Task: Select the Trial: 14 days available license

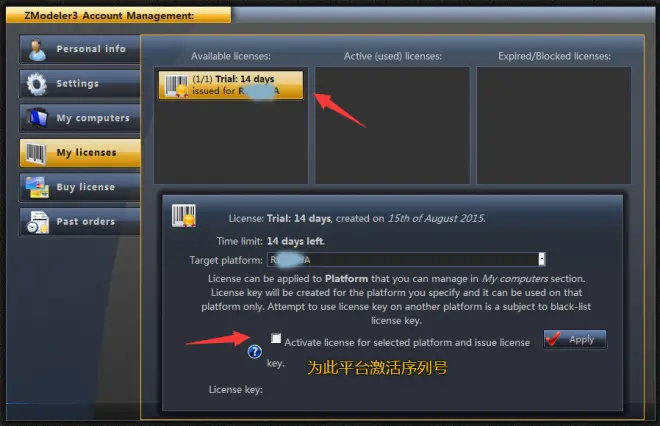Action: point(231,85)
